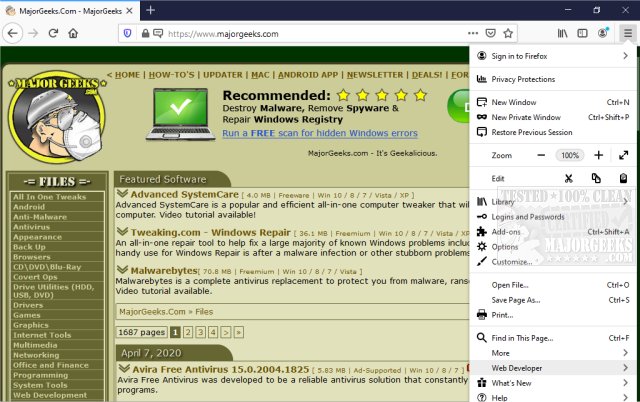Open the HOW-TO'S navigation link
Viewport: 640px width, 402px height.
(171, 75)
